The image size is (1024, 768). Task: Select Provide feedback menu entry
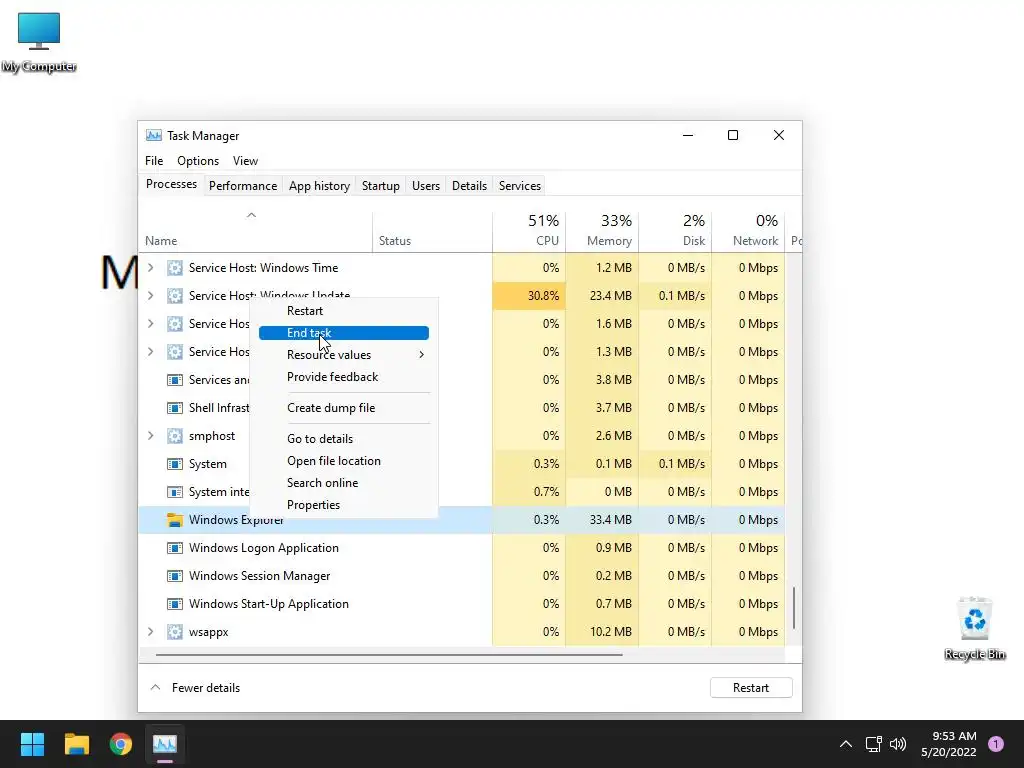pyautogui.click(x=344, y=377)
